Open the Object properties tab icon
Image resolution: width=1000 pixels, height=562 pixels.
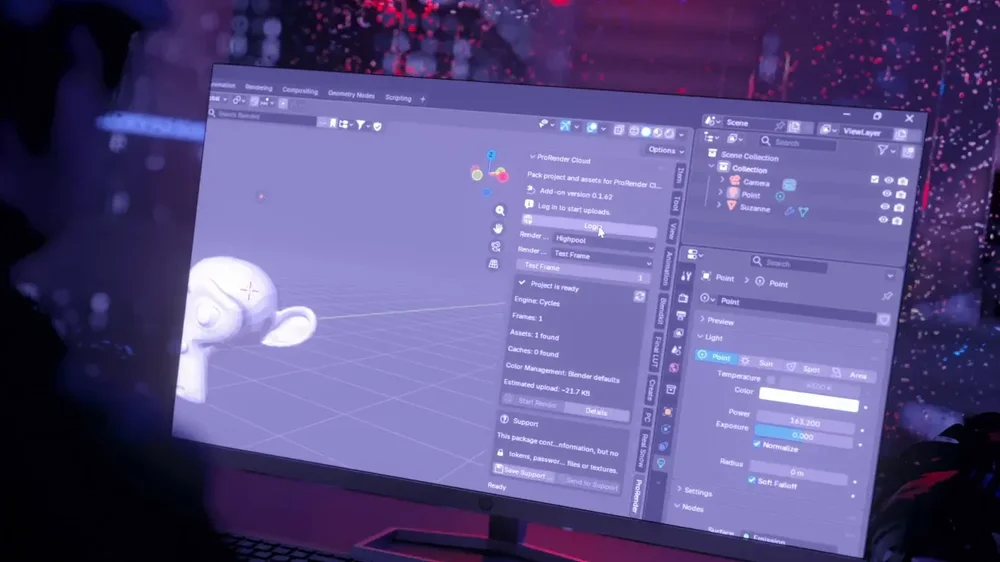pos(668,411)
